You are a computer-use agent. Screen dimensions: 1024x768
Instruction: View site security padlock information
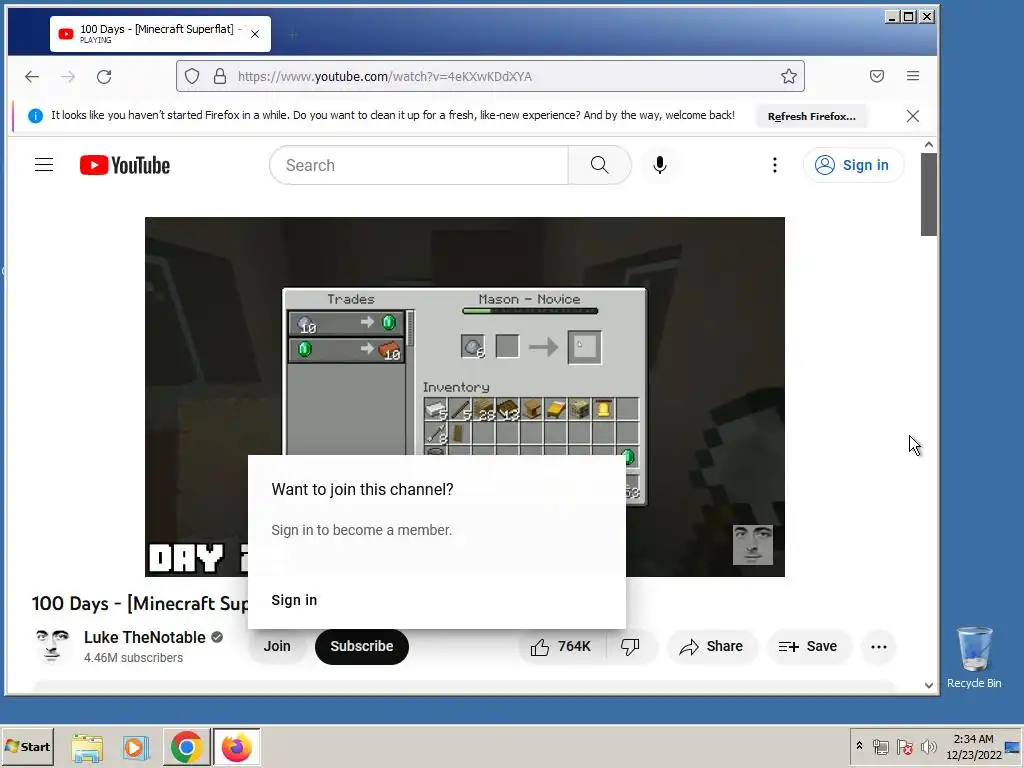(220, 76)
